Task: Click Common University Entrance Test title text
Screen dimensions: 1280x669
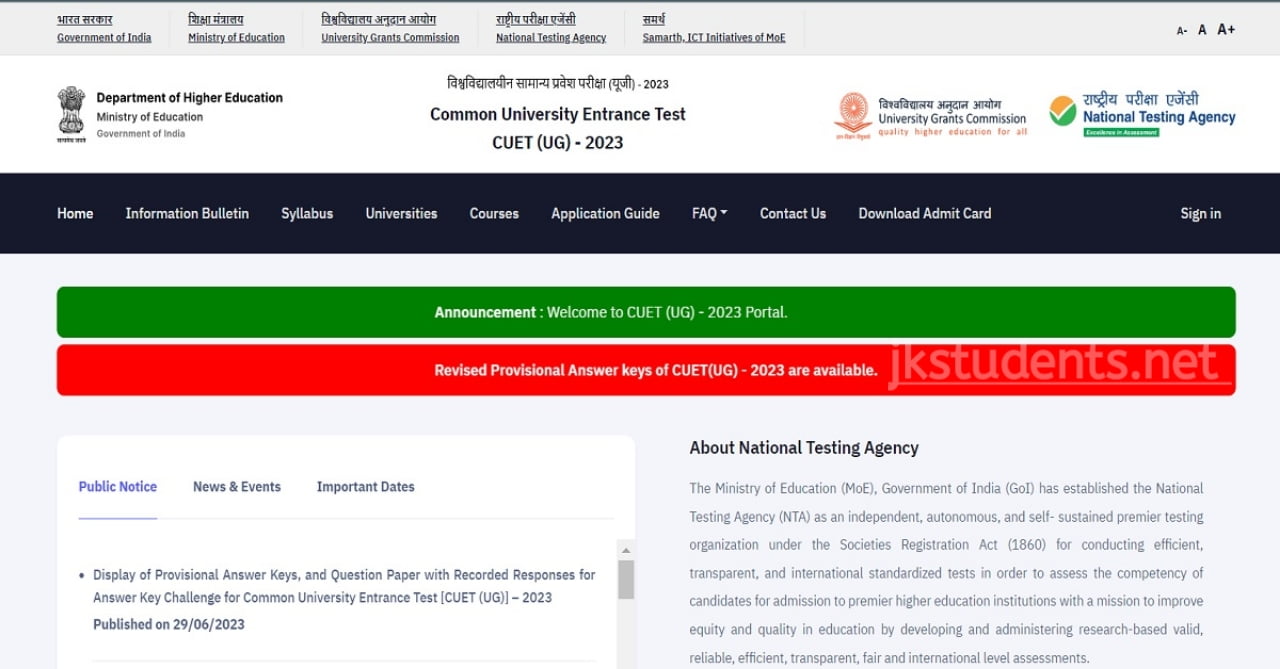Action: click(558, 114)
